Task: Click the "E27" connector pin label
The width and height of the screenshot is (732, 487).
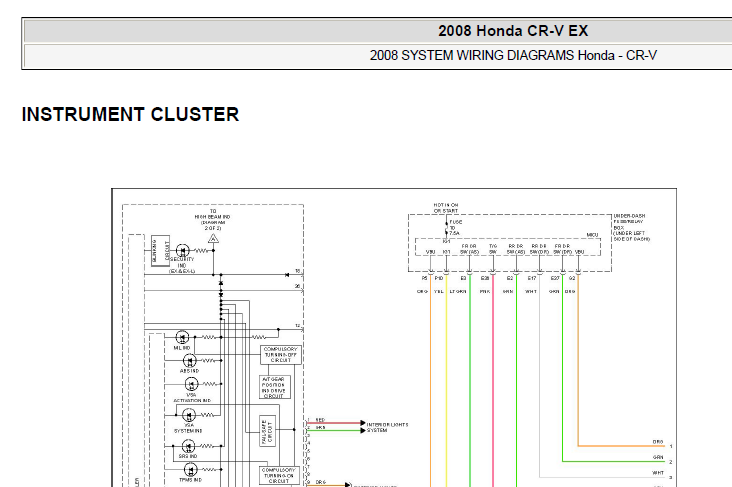Action: [x=555, y=278]
